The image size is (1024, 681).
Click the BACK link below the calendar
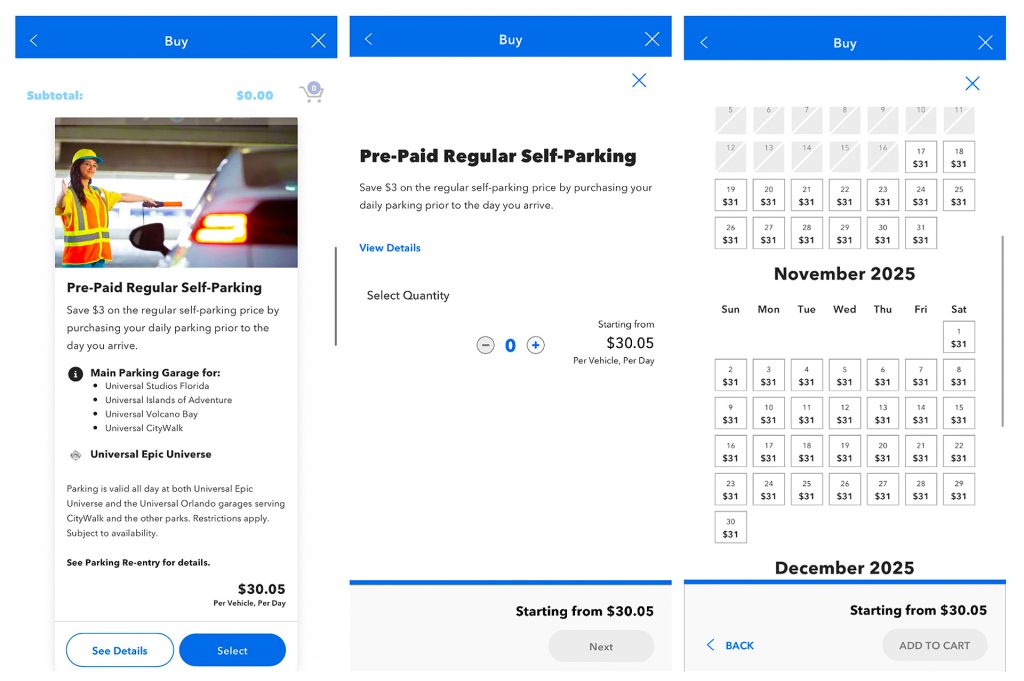pyautogui.click(x=731, y=645)
